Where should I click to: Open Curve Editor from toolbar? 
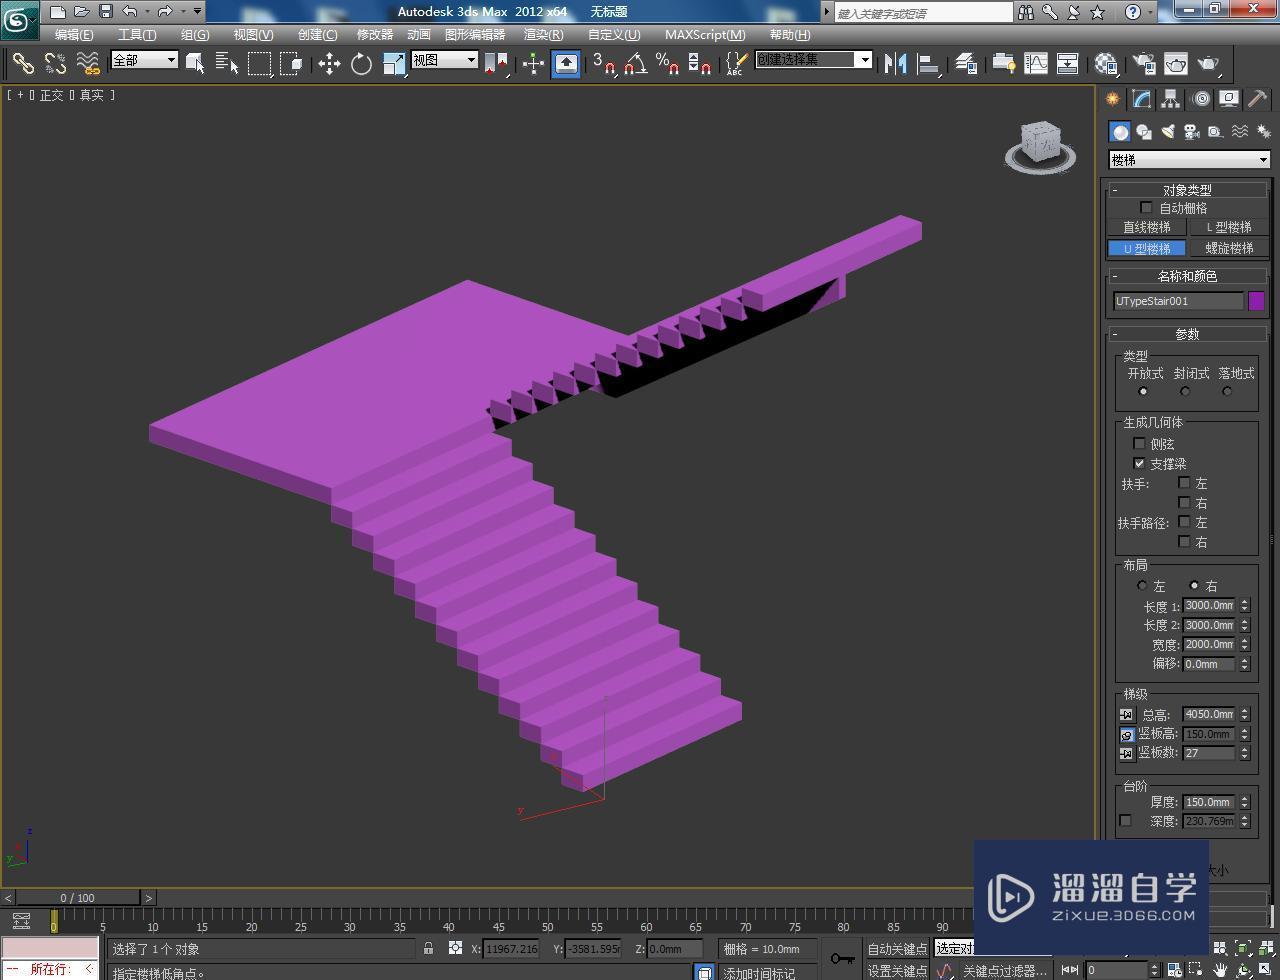tap(1035, 64)
